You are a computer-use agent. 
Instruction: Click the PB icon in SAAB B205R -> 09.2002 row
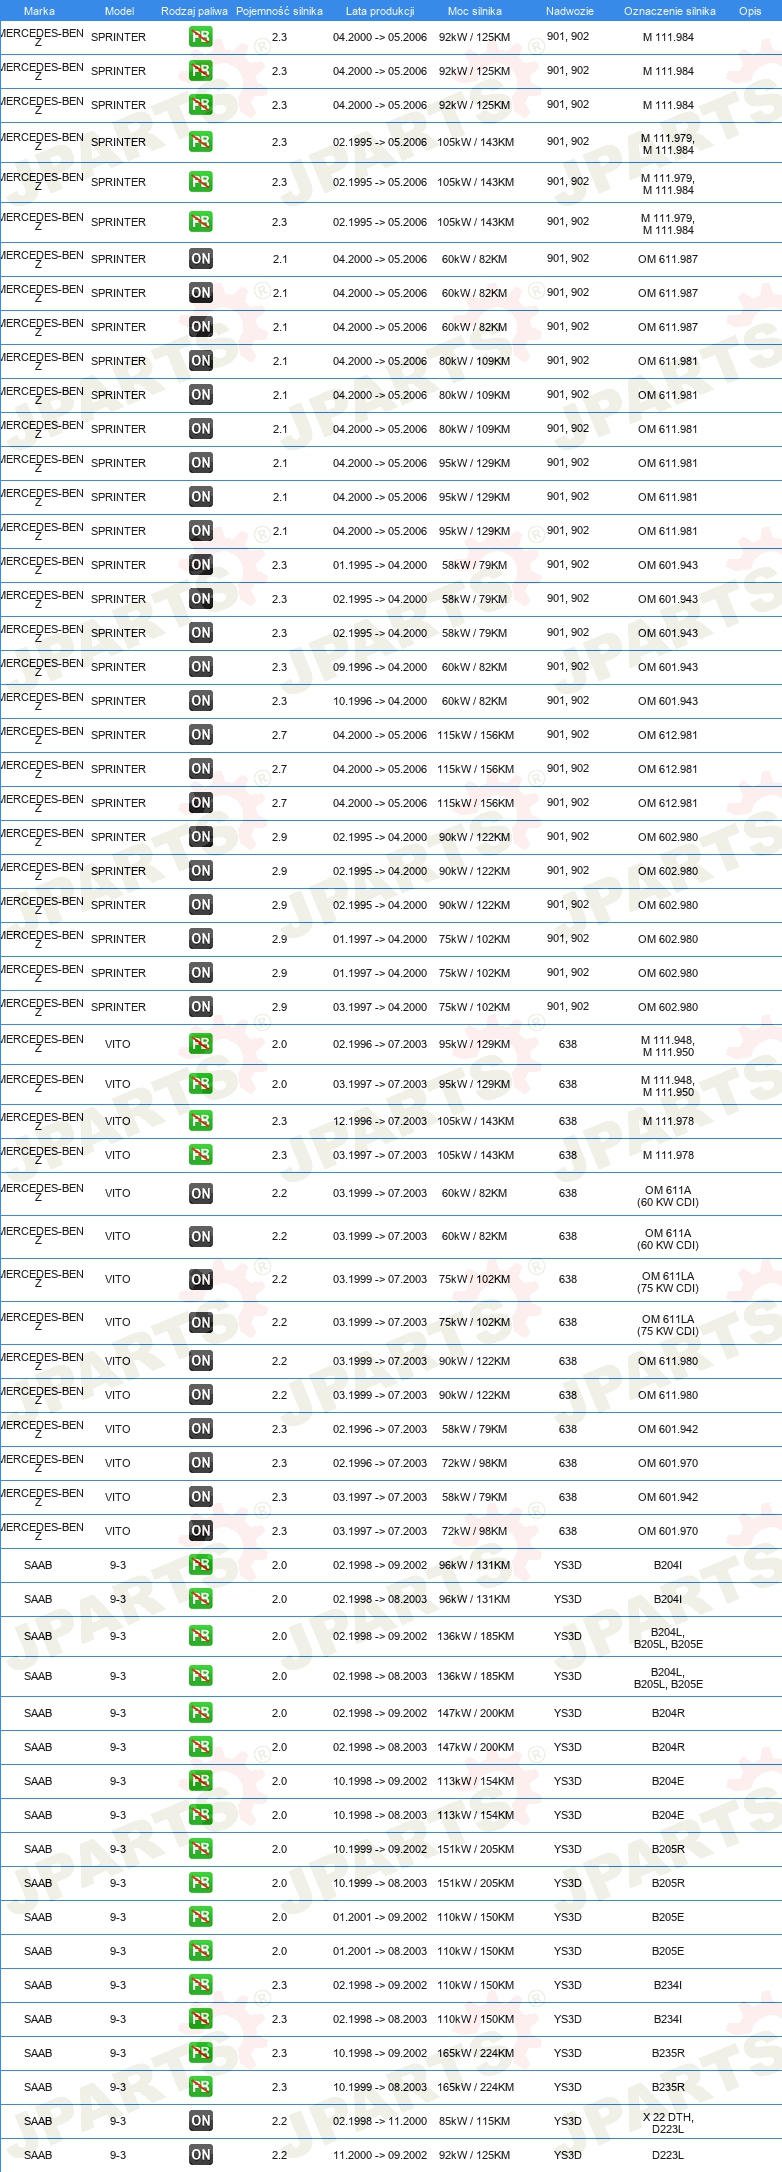click(201, 1849)
